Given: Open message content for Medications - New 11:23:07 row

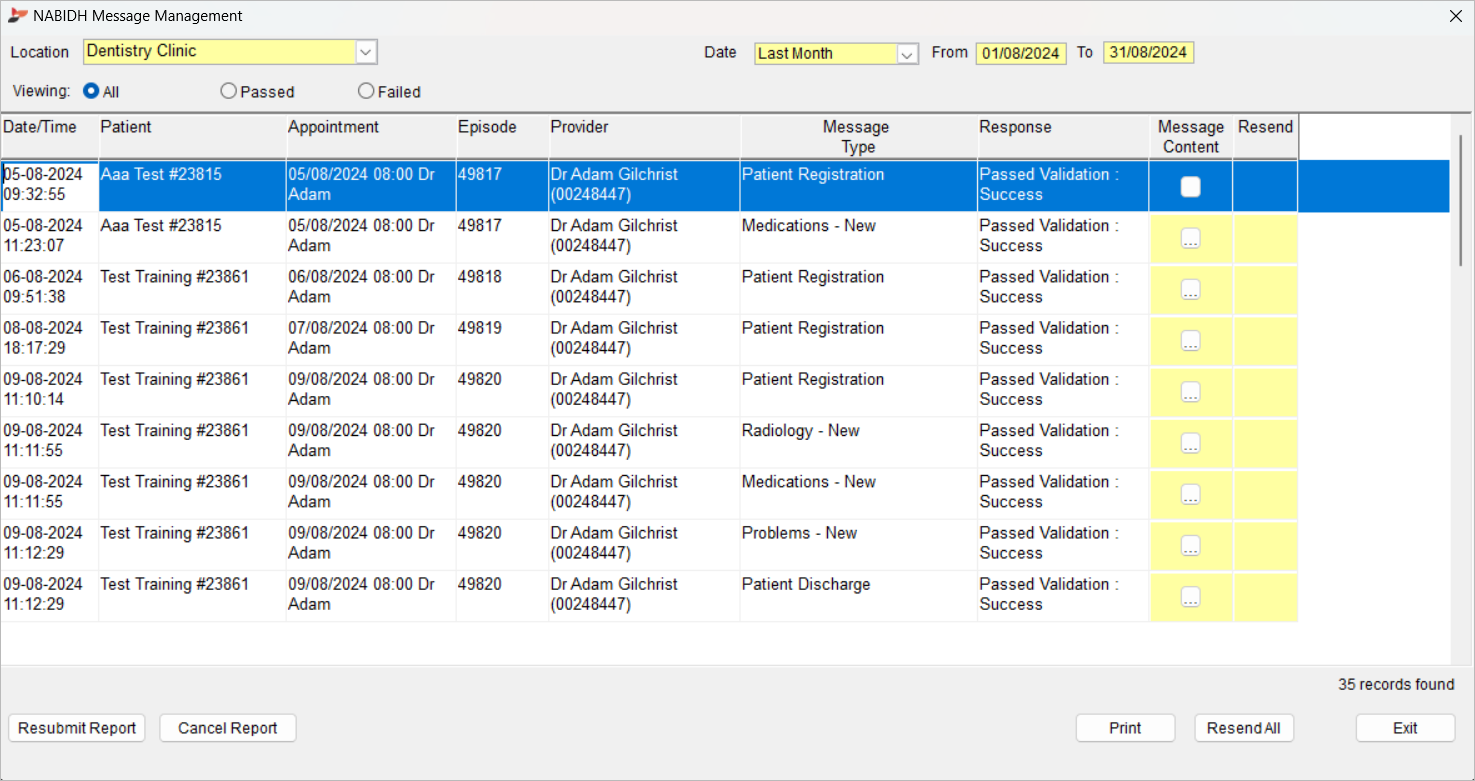Looking at the screenshot, I should (1190, 238).
